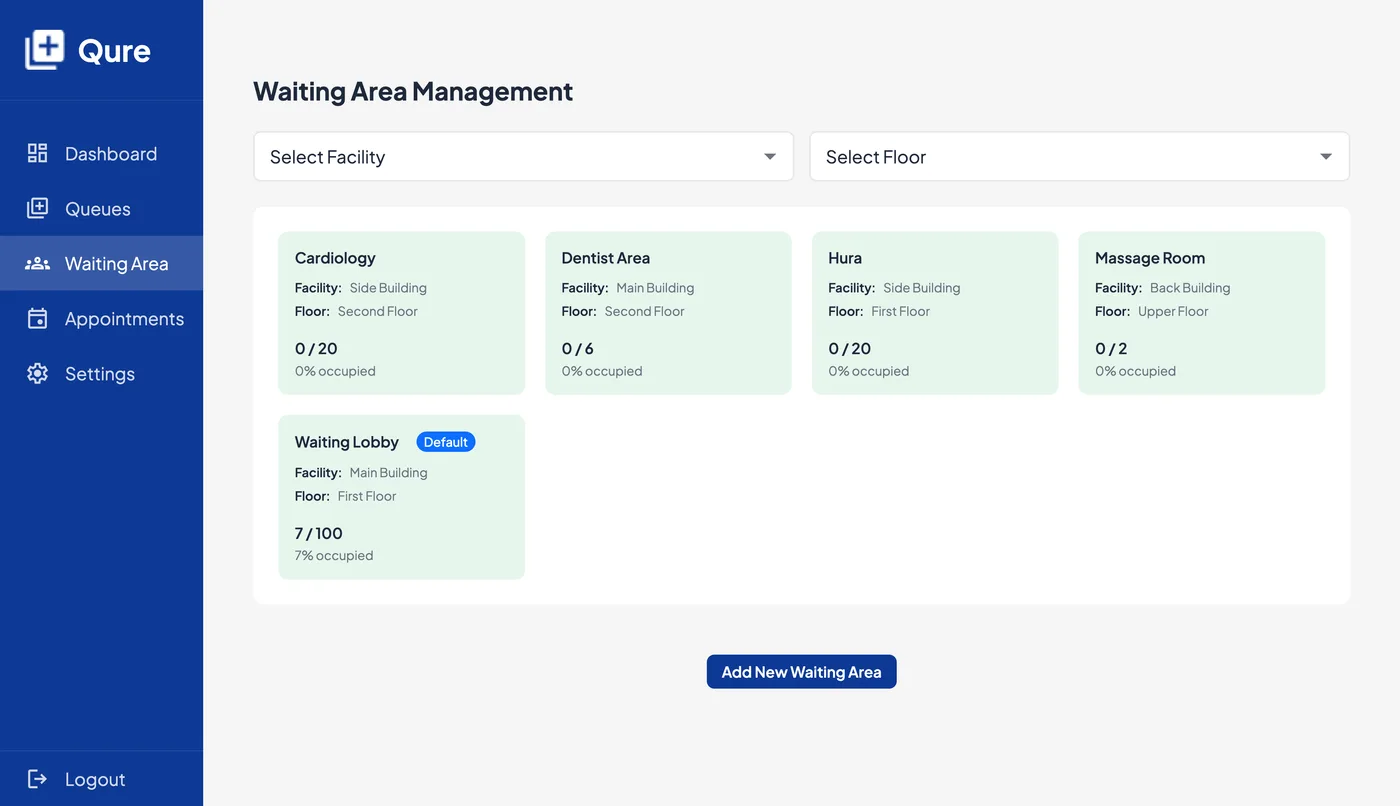The width and height of the screenshot is (1400, 806).
Task: Click the Appointments calendar icon
Action: 37,318
